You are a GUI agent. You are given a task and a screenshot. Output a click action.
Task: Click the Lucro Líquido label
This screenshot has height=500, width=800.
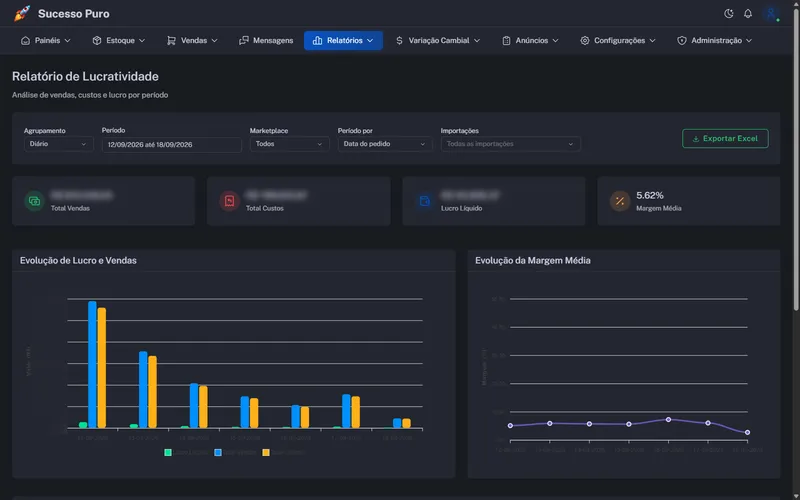point(462,208)
